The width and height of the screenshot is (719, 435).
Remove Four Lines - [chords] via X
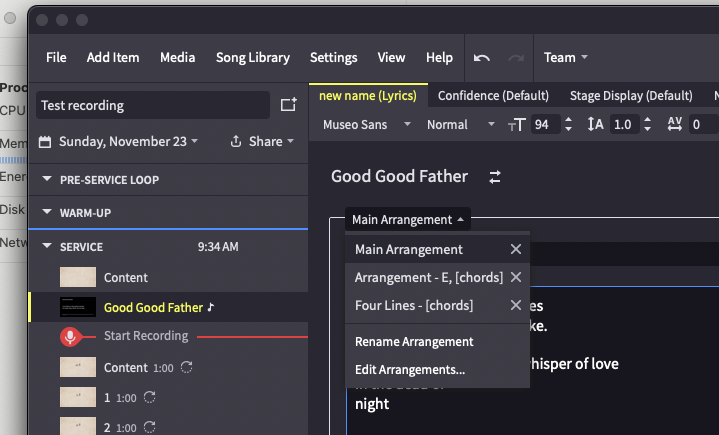coord(516,305)
